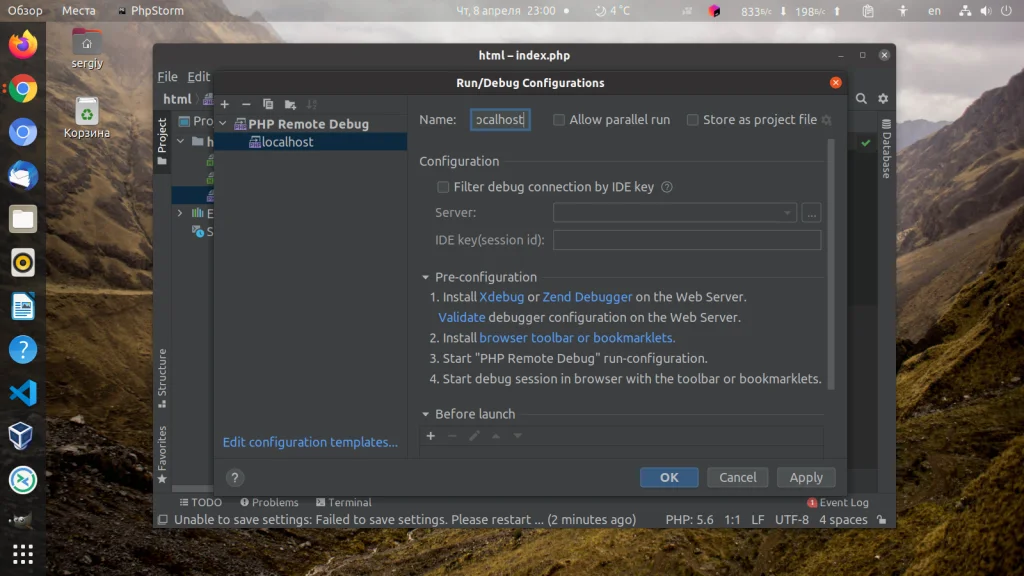
Task: Remove selected configuration using the minus icon
Action: pyautogui.click(x=245, y=103)
